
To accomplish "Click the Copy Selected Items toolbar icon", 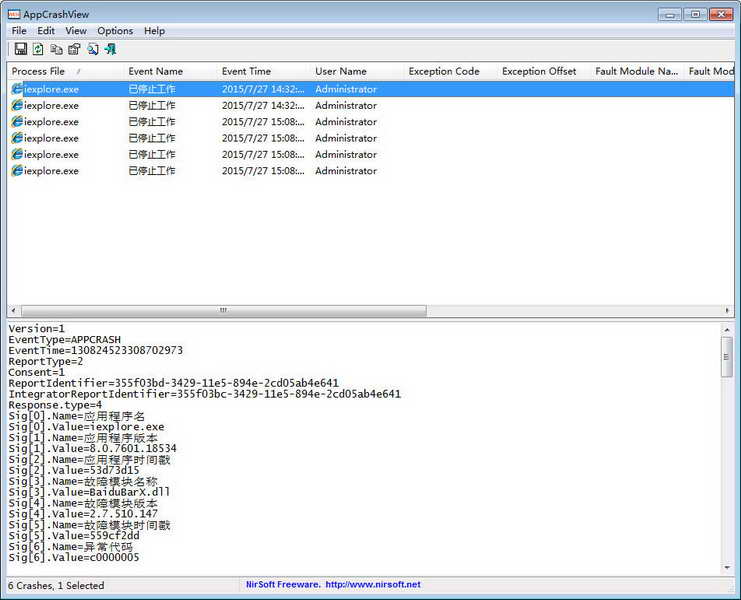I will click(x=56, y=49).
